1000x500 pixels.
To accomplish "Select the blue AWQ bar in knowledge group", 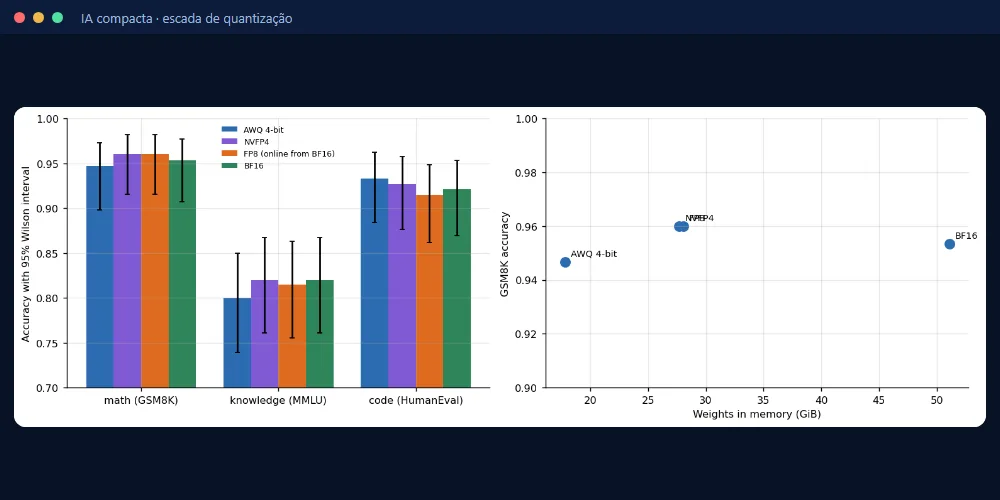I will [x=237, y=342].
